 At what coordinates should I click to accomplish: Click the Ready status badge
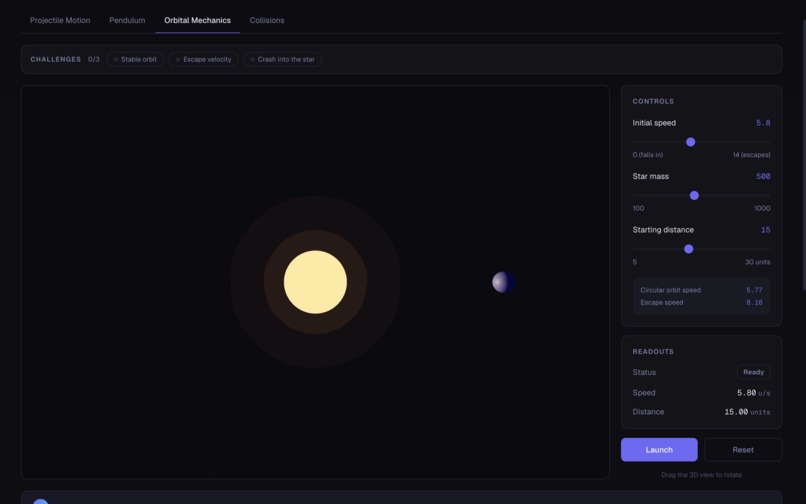754,372
